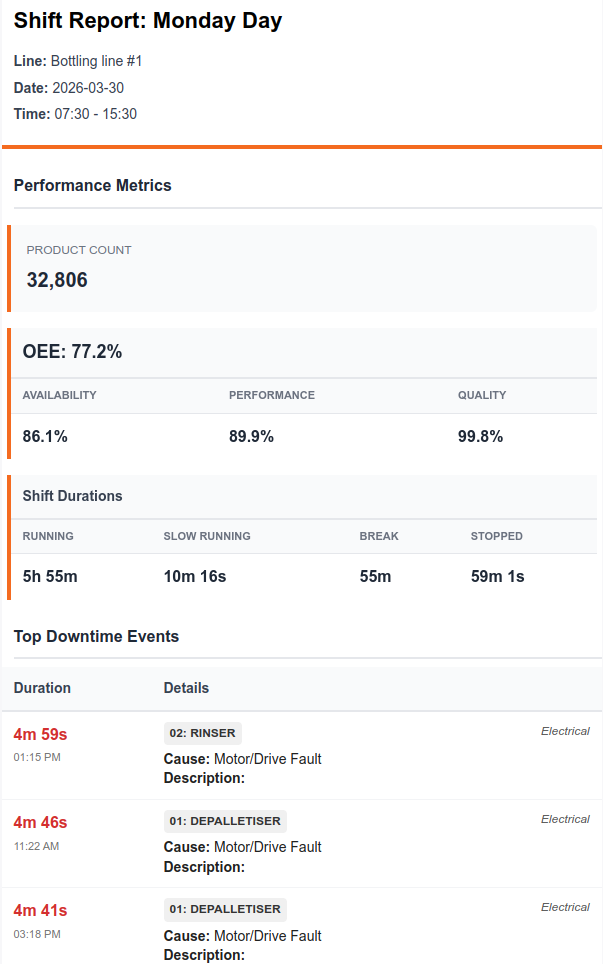The width and height of the screenshot is (603, 964).
Task: Click the Duration column header
Action: pyautogui.click(x=42, y=688)
